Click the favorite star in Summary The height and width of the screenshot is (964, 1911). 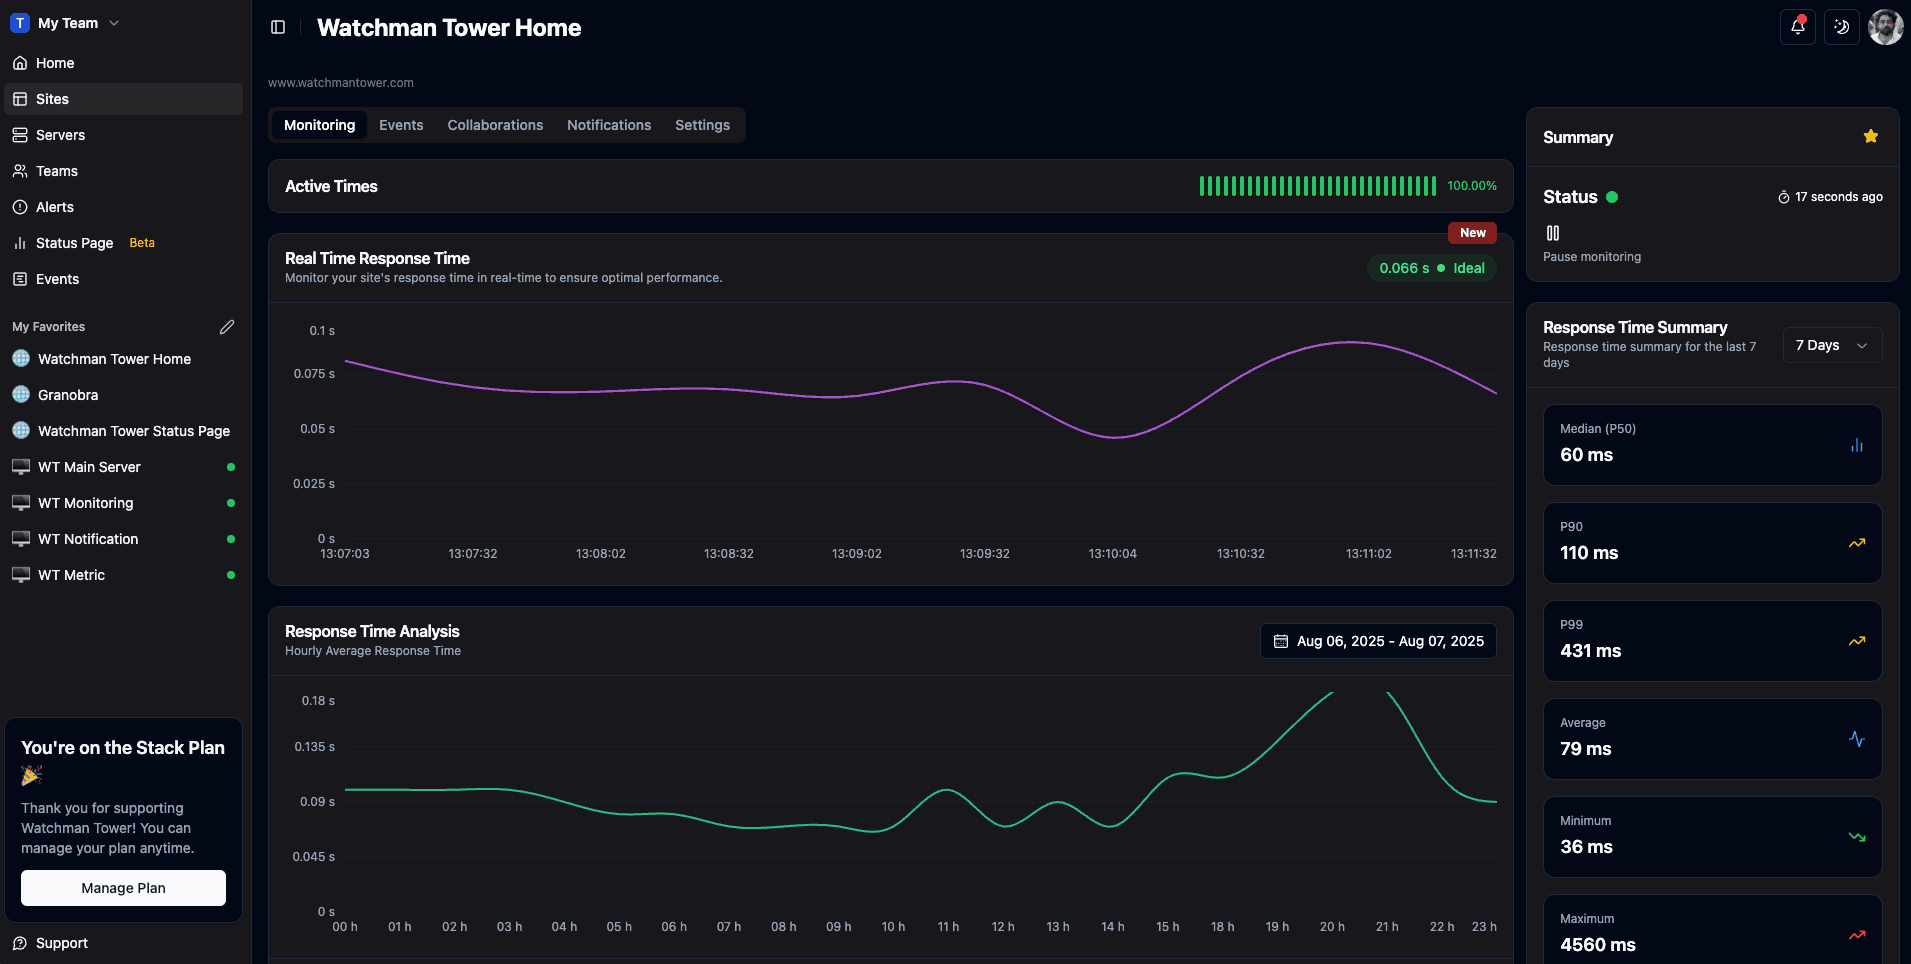point(1870,137)
